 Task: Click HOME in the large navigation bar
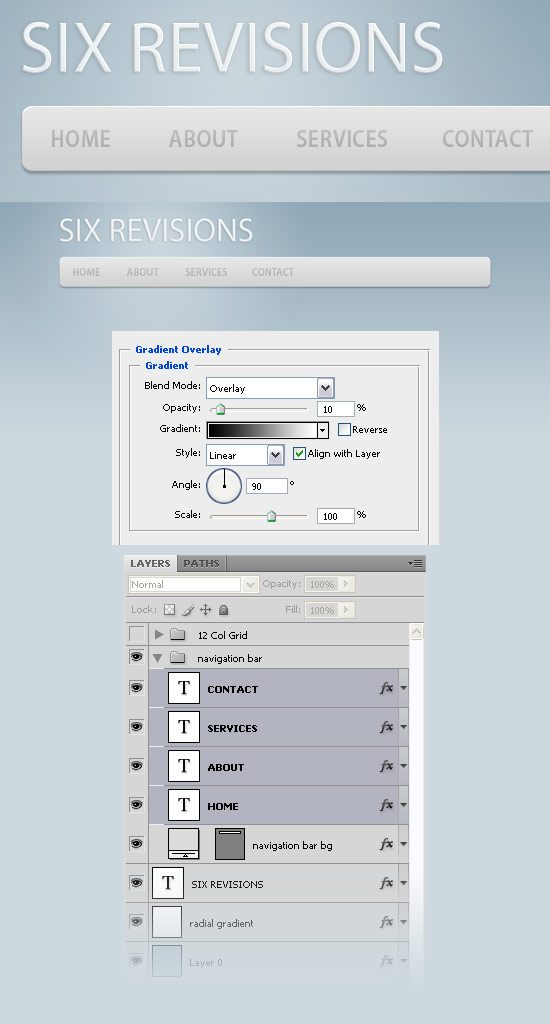(x=80, y=139)
